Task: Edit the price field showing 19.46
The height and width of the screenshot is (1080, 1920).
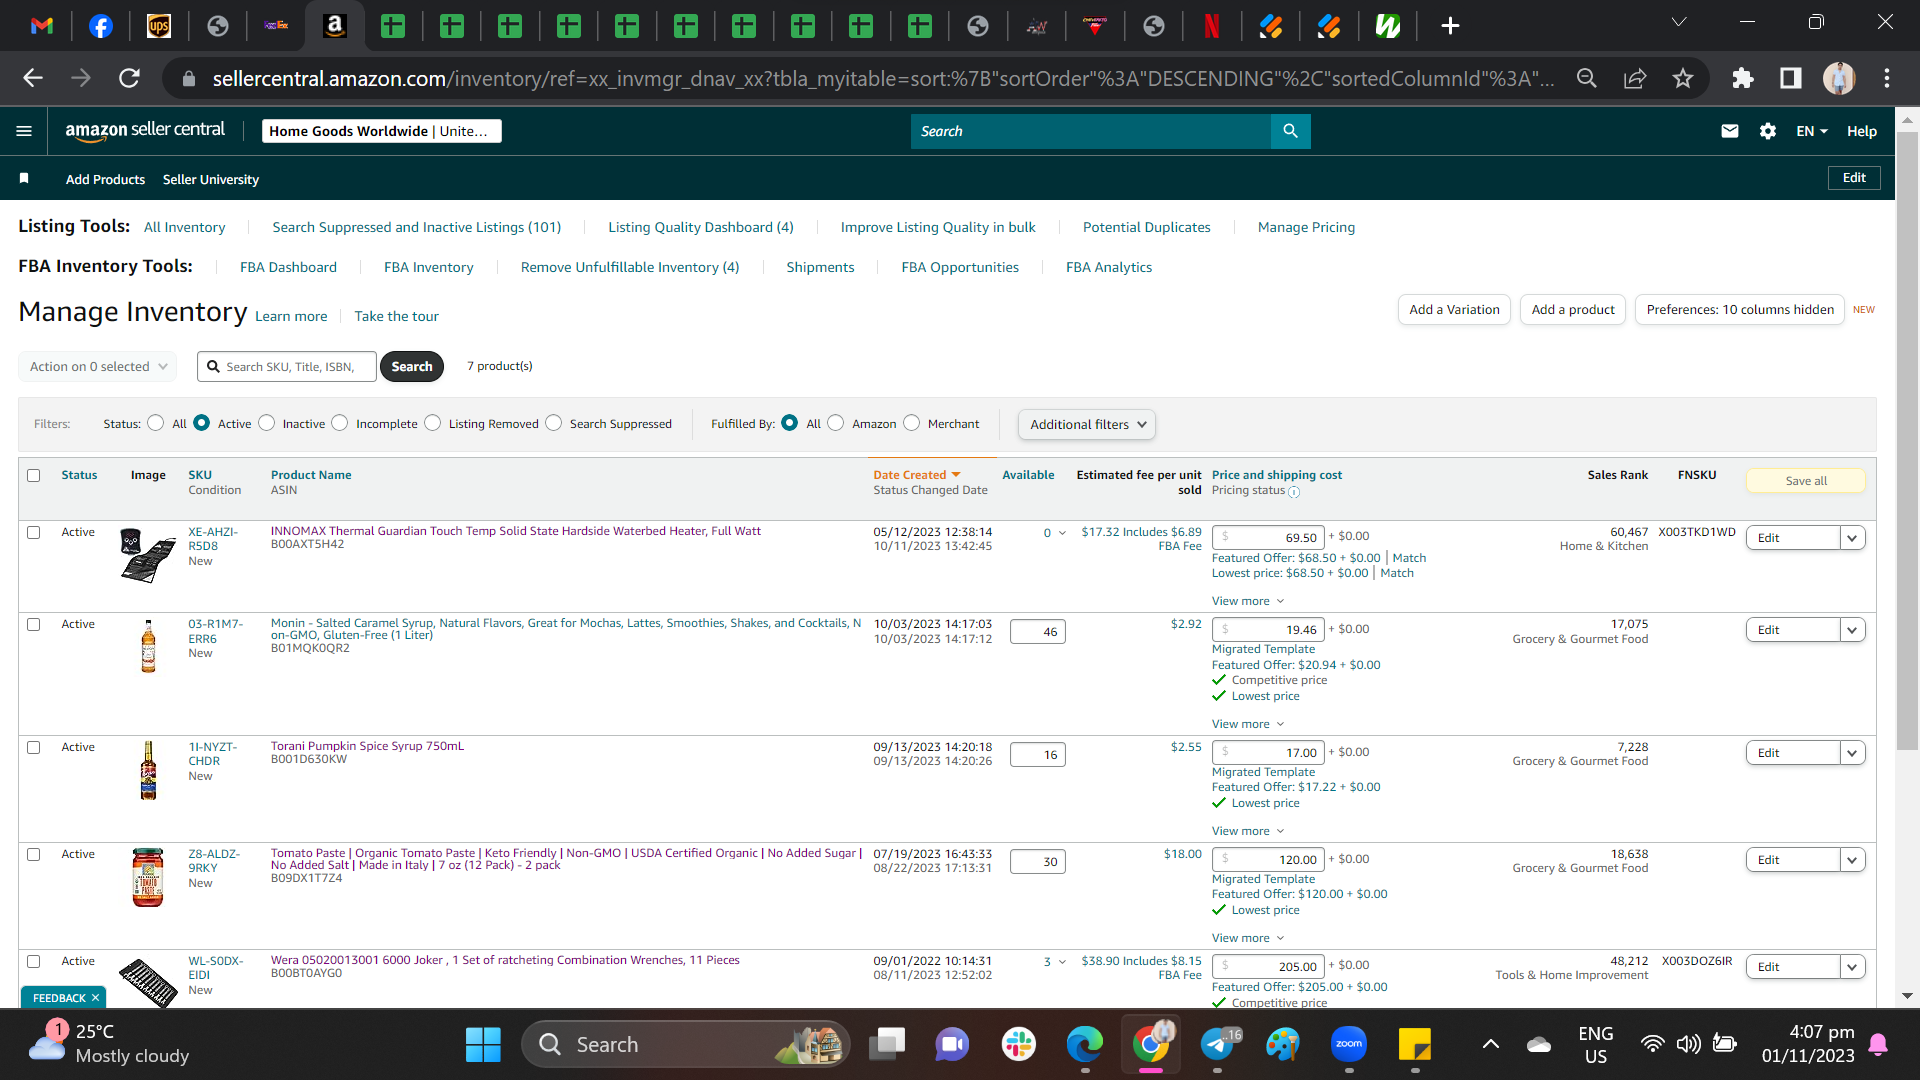Action: click(1268, 630)
